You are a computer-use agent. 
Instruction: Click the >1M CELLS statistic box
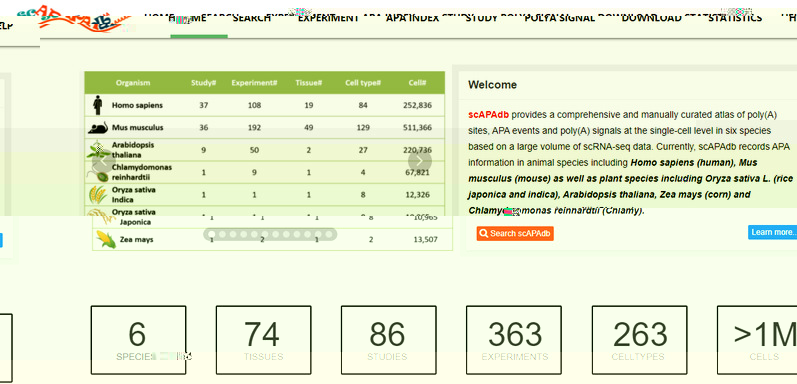point(757,340)
